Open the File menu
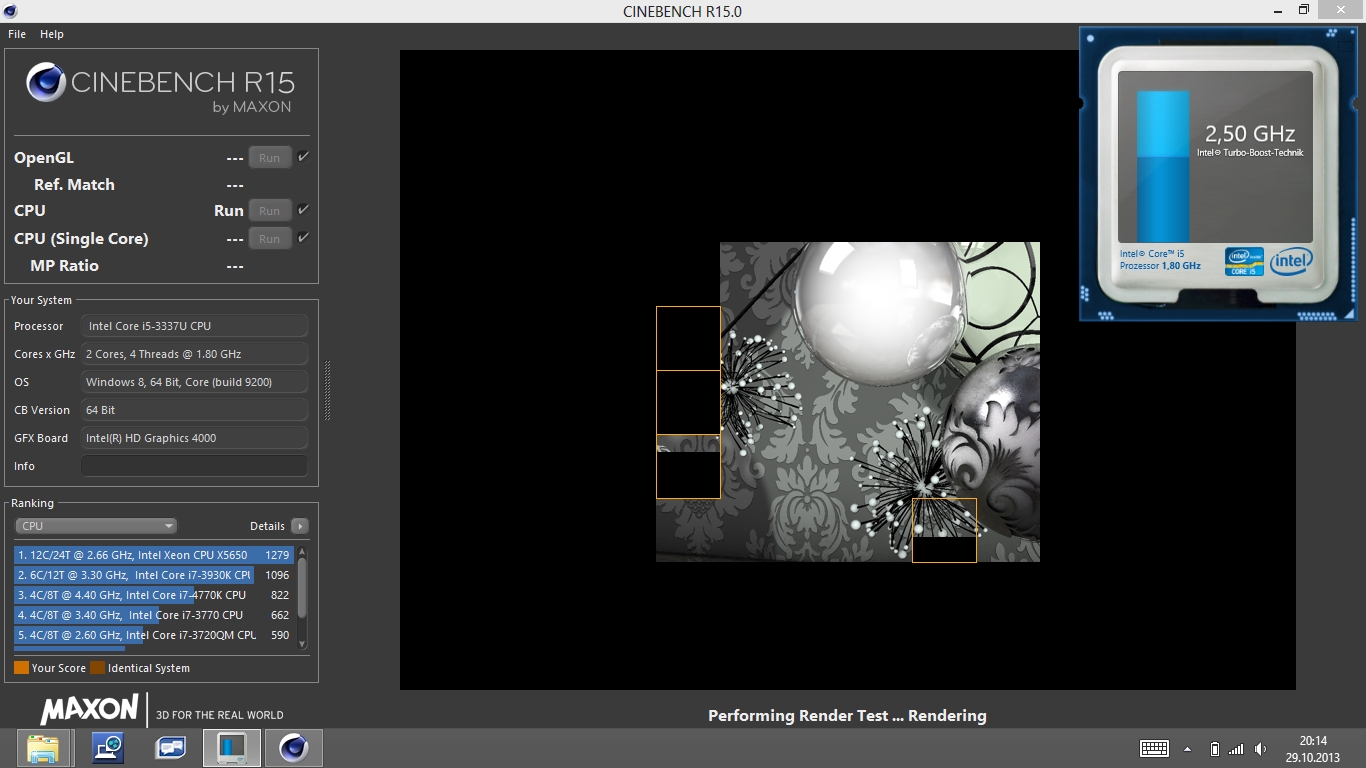1366x768 pixels. point(17,34)
